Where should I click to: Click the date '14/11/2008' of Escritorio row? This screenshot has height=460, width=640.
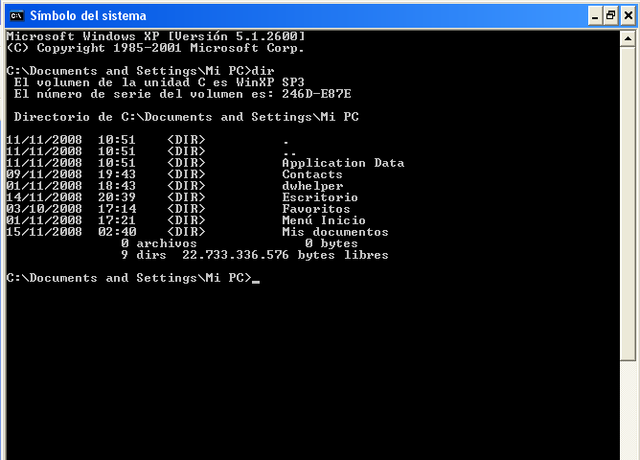(44, 197)
